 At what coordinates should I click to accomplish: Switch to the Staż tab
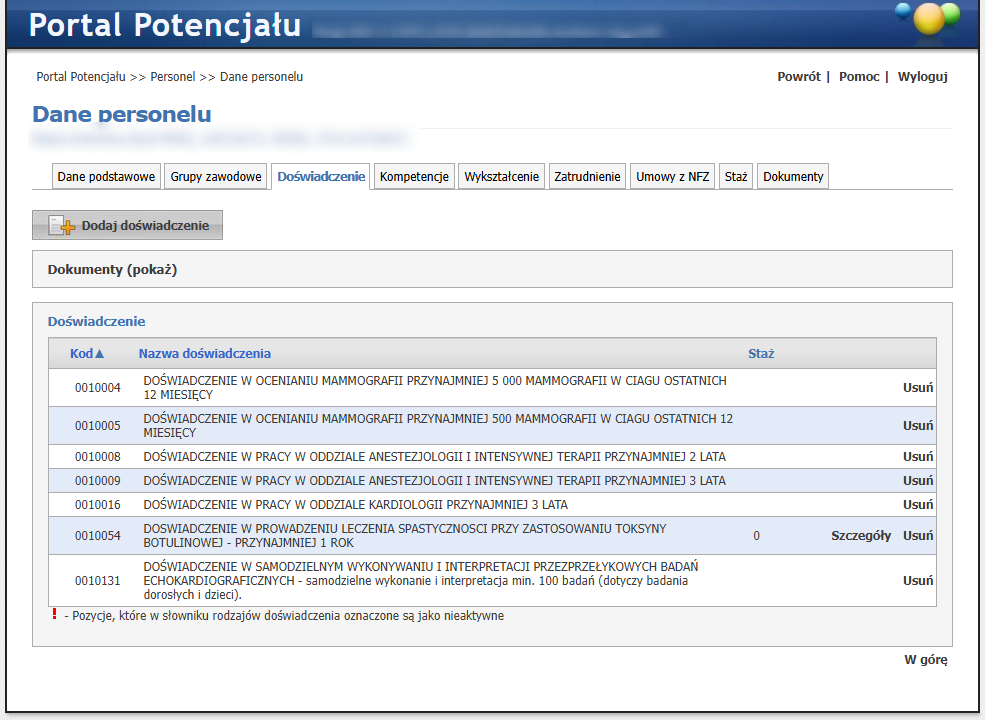click(x=736, y=177)
